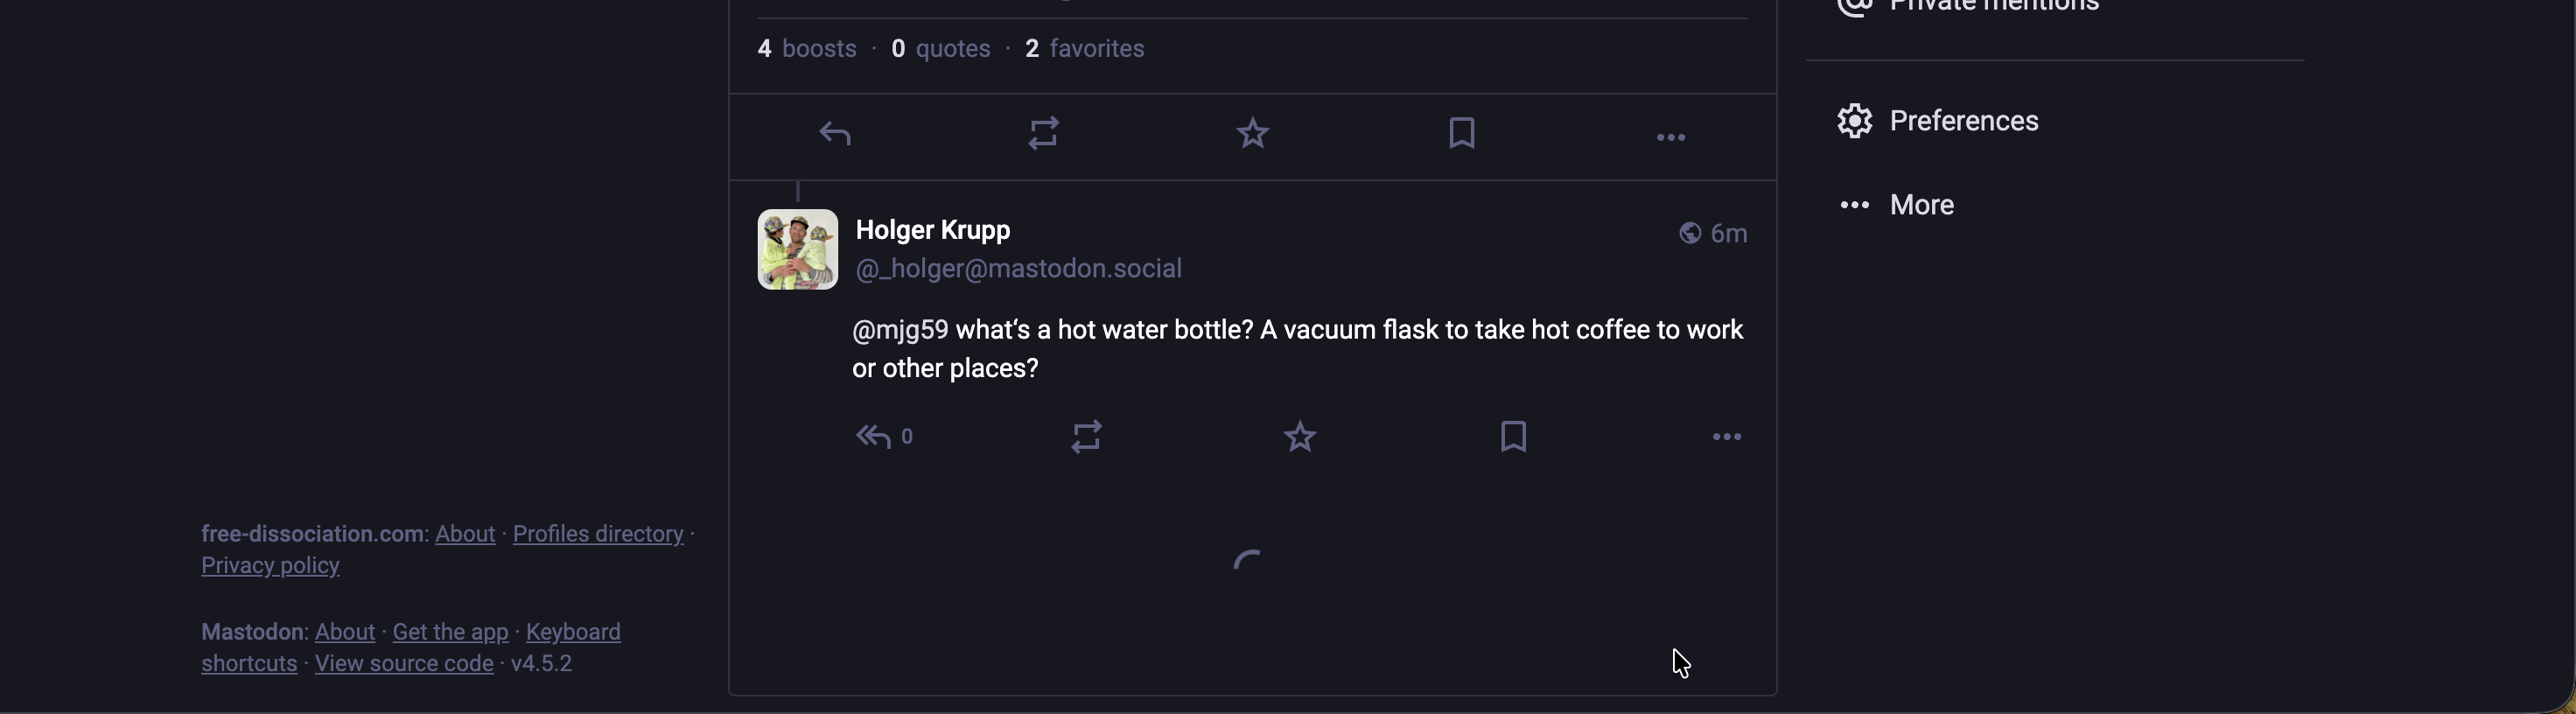Bookmark the main post

click(1462, 134)
